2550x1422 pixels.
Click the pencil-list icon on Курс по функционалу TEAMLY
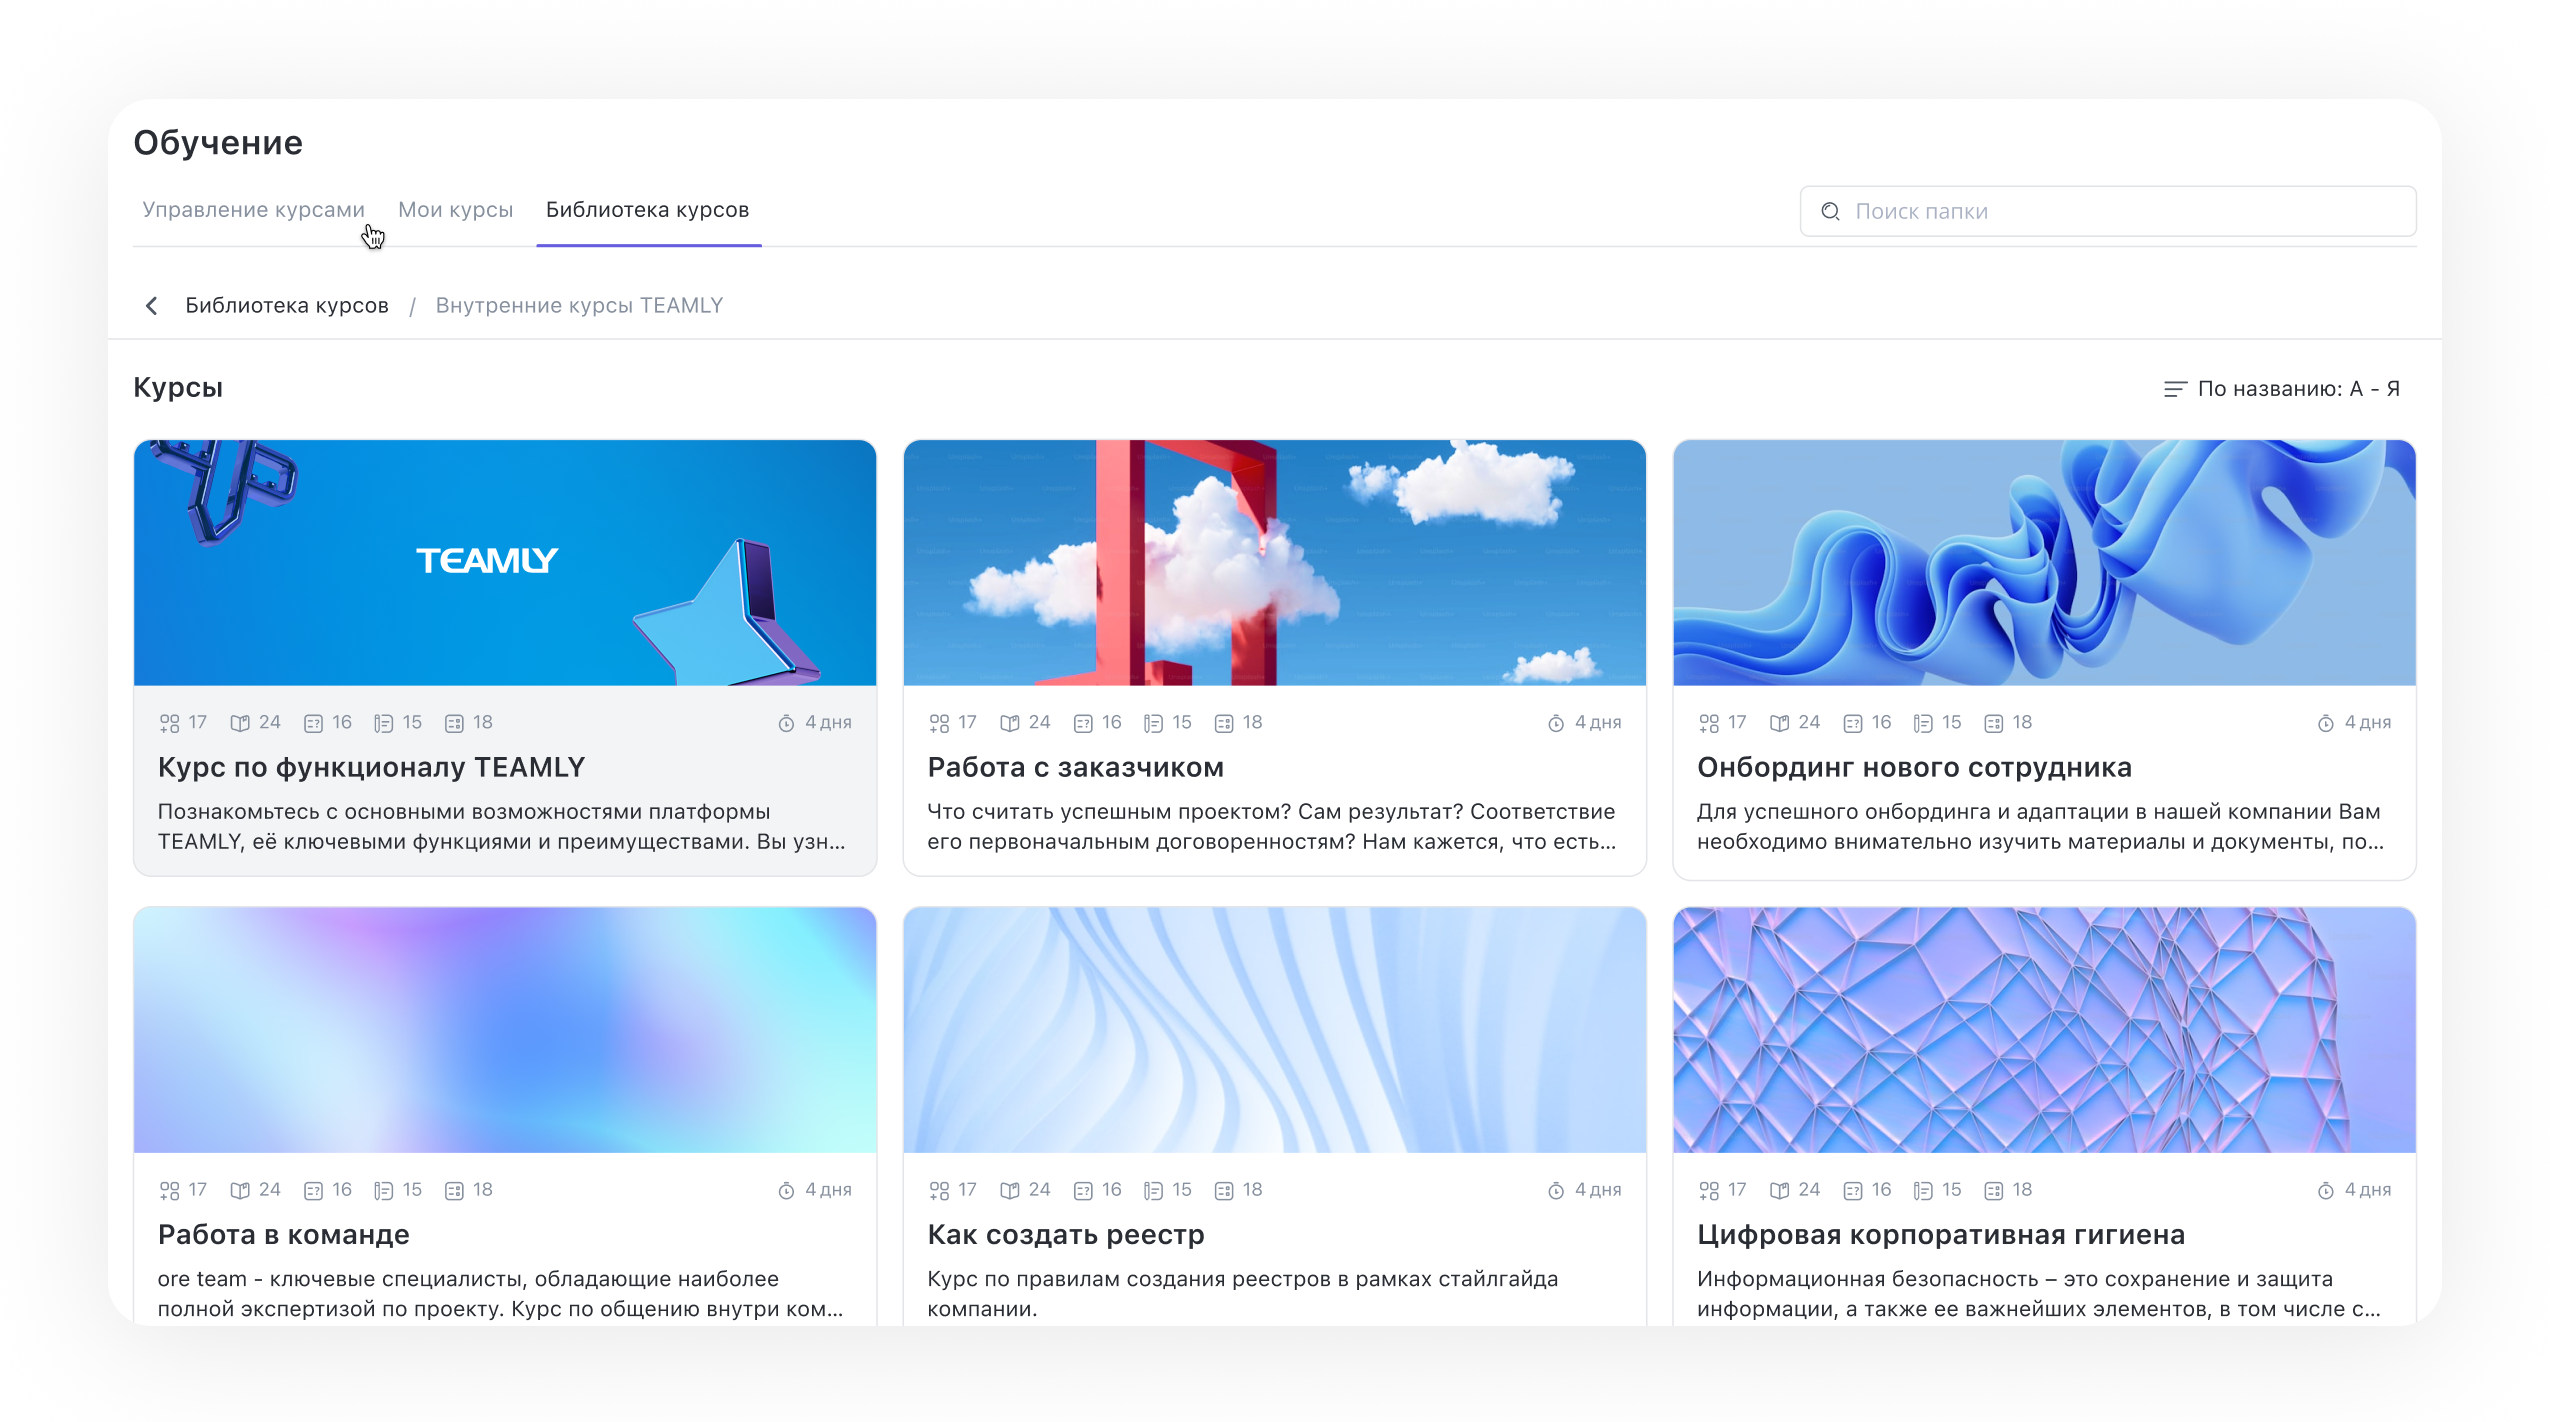point(383,723)
